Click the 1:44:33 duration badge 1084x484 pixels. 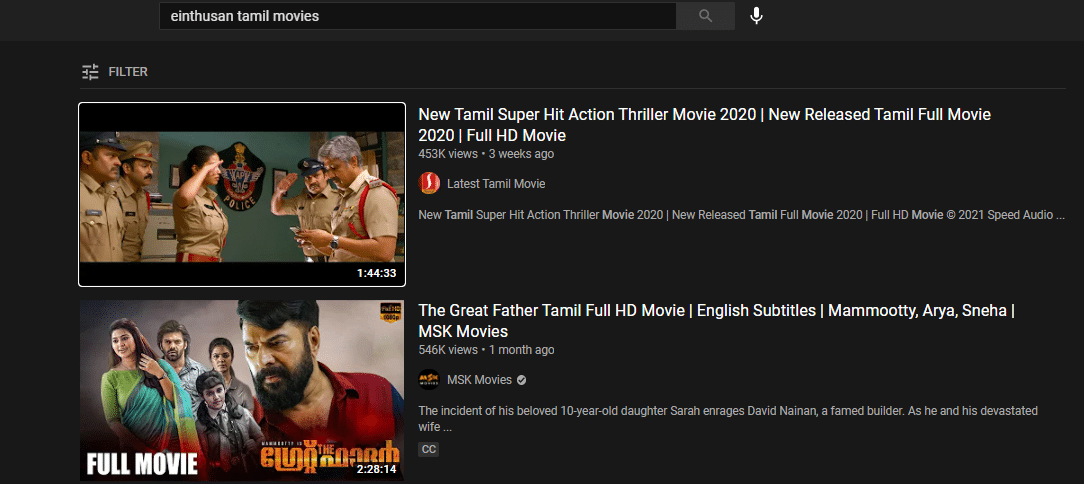tap(376, 273)
